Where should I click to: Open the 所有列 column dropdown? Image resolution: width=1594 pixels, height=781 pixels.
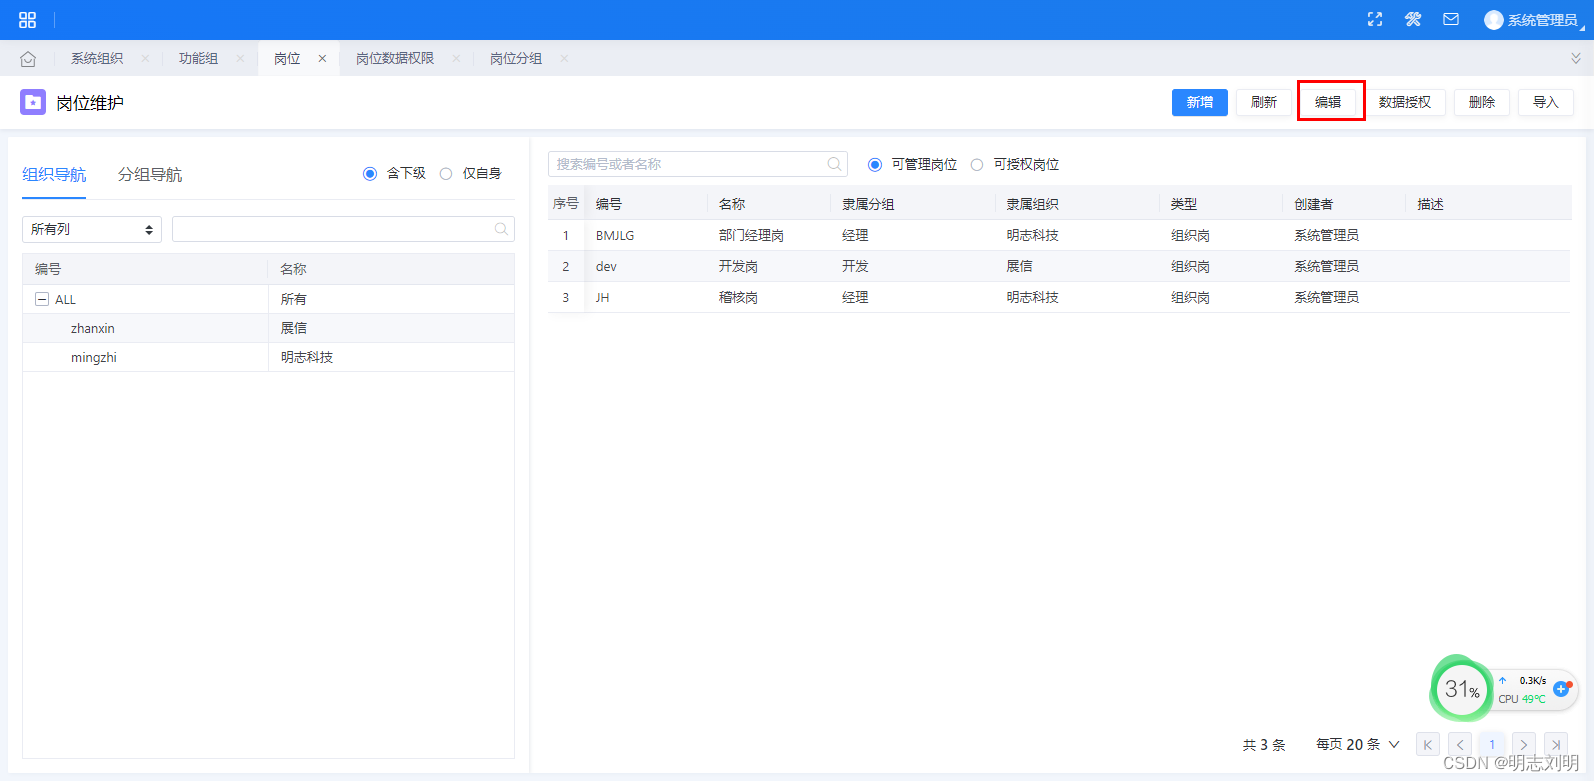pos(92,229)
